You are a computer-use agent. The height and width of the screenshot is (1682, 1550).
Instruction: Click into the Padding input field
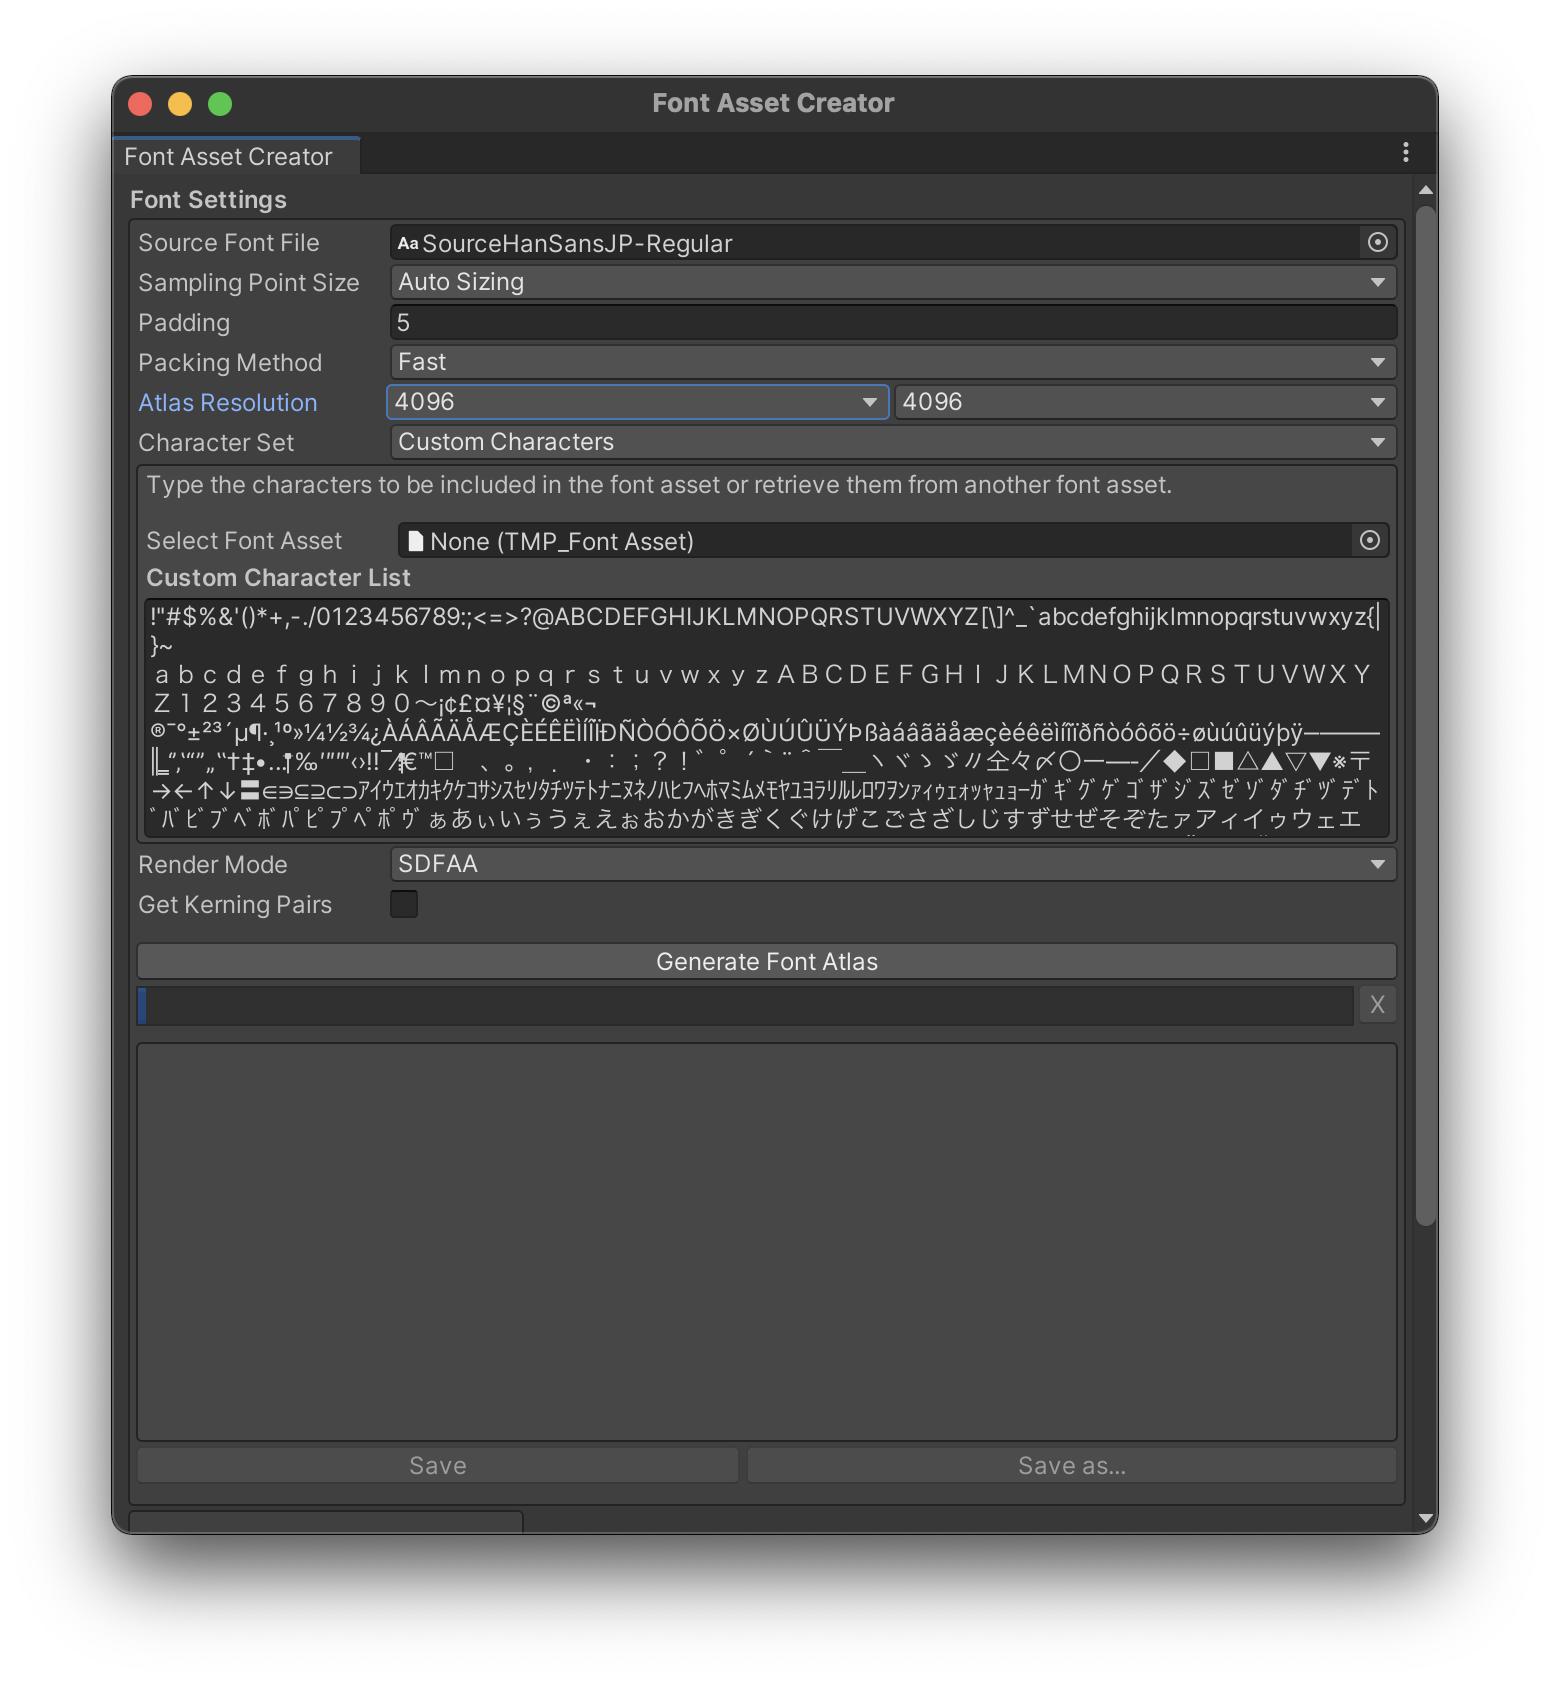click(892, 322)
